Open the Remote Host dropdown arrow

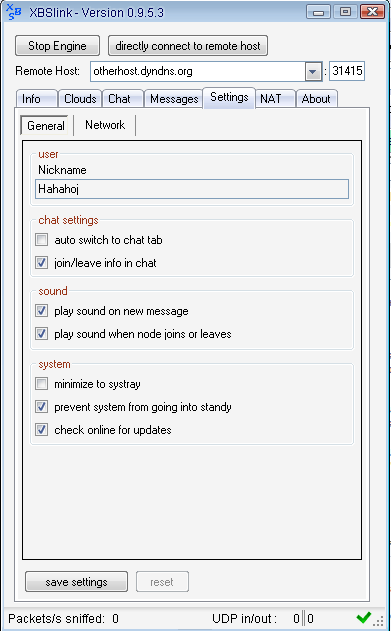314,72
